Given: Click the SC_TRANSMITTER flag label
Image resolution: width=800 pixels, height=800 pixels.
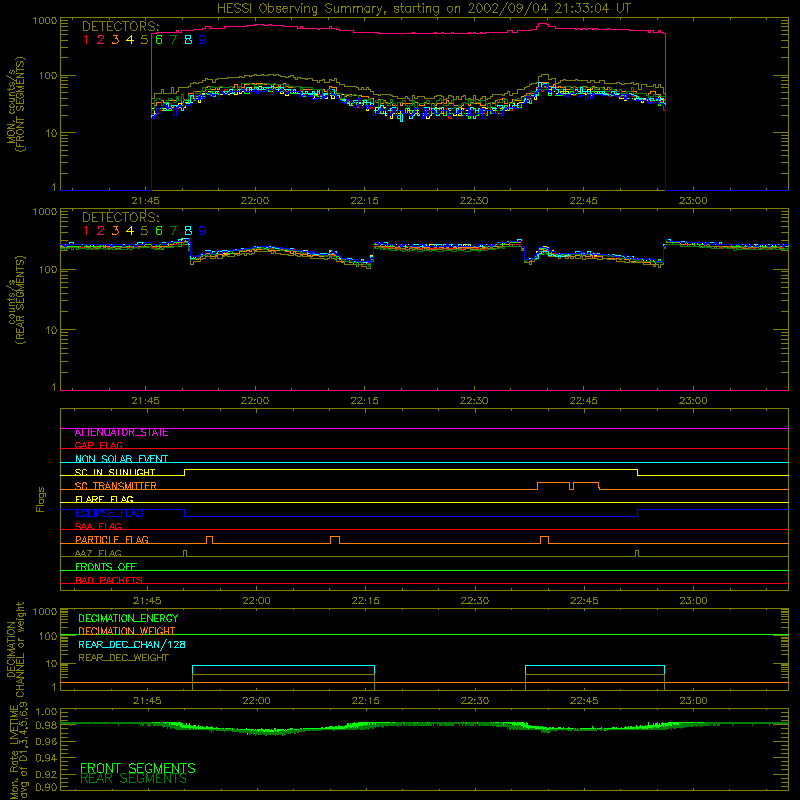Looking at the screenshot, I should [116, 486].
